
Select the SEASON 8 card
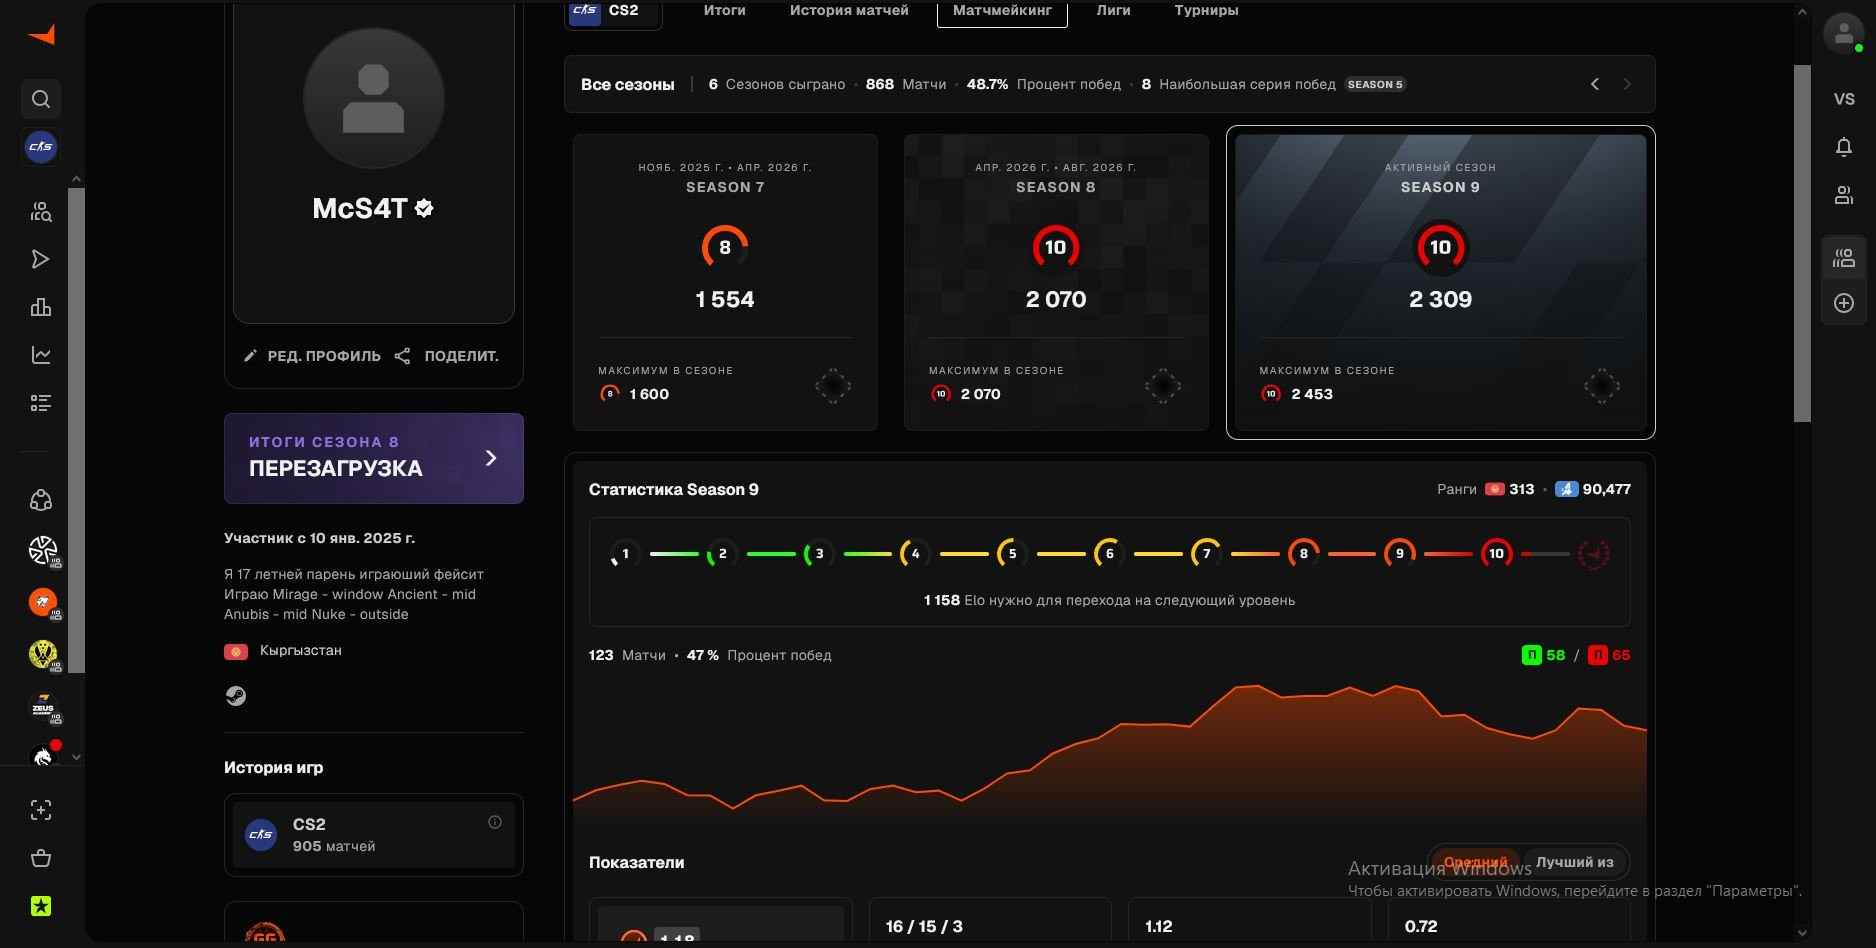(x=1056, y=282)
